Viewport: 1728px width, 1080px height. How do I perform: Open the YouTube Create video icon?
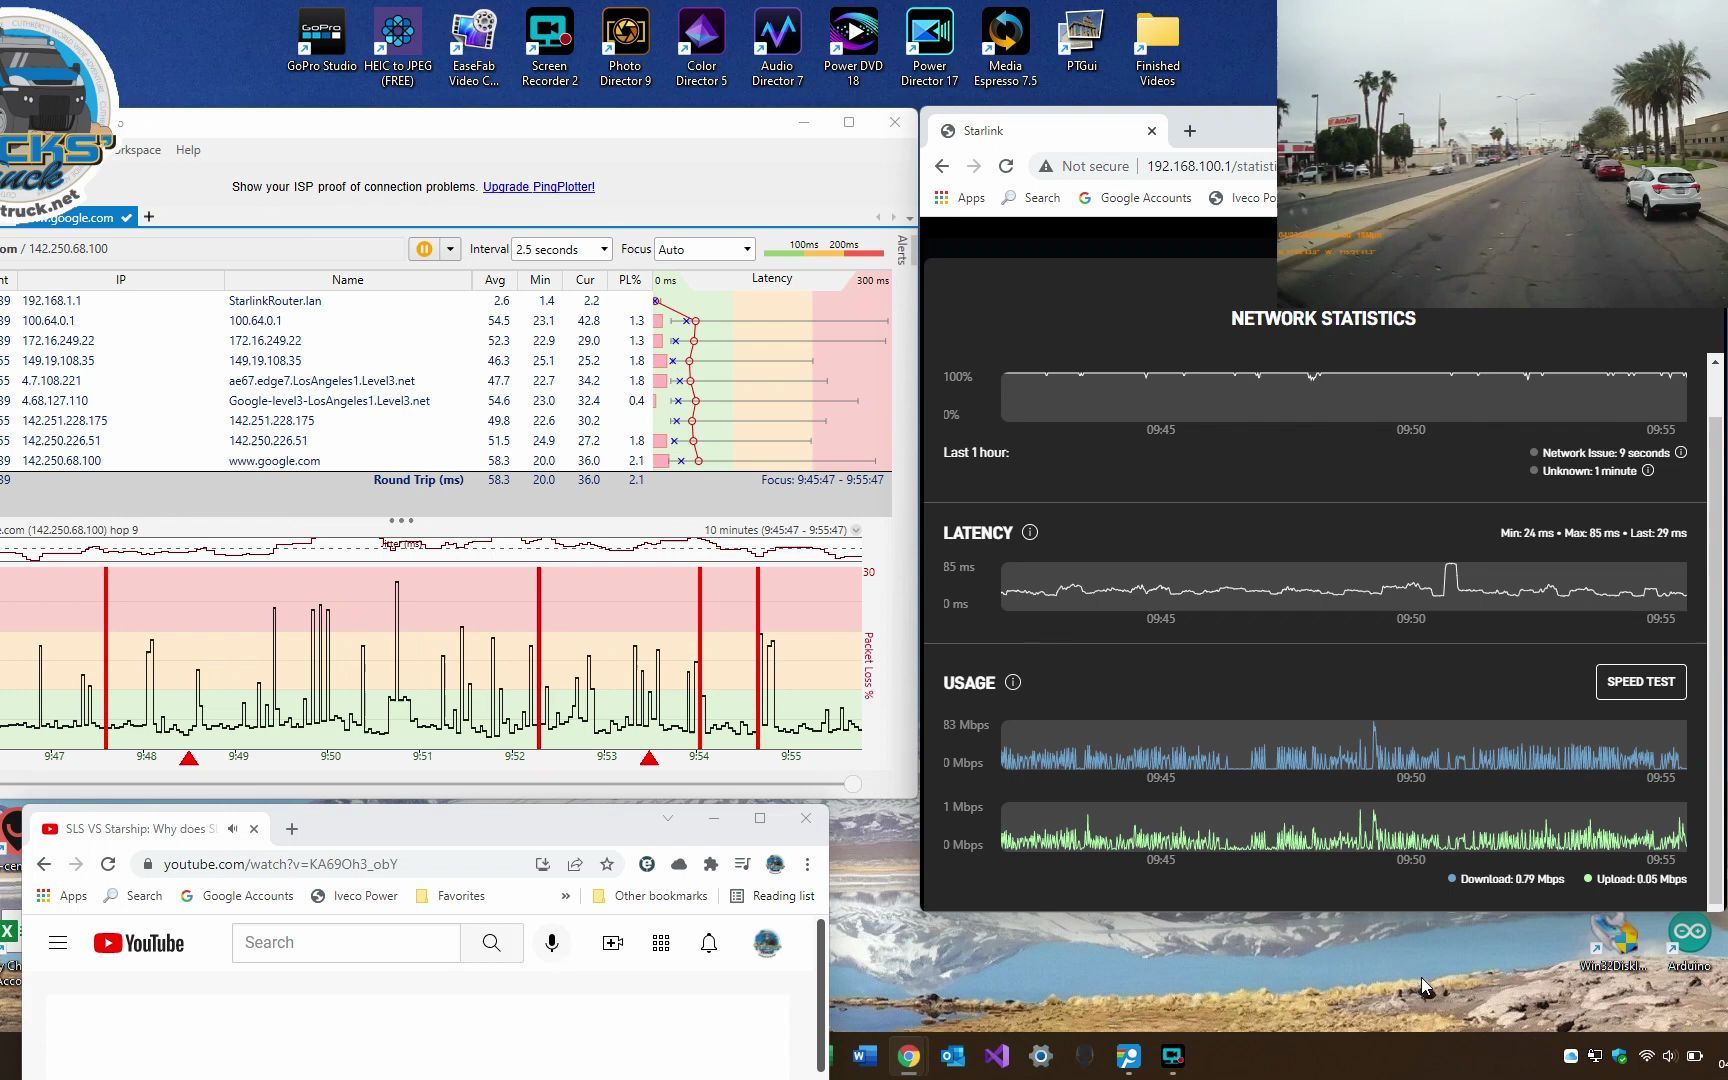(613, 943)
